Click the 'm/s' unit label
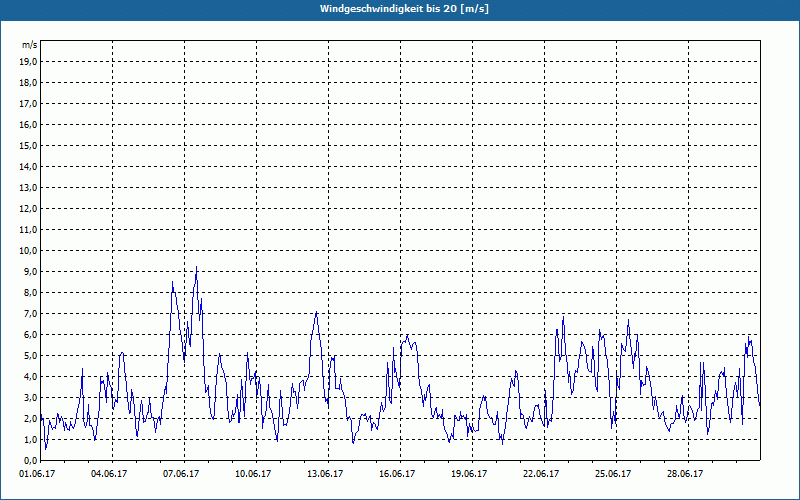Screen dimensions: 800x500 (29, 45)
